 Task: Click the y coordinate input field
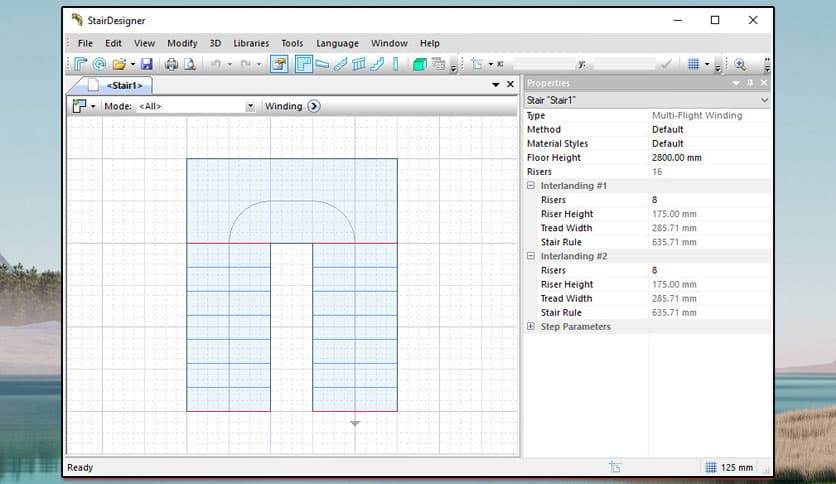coord(624,64)
